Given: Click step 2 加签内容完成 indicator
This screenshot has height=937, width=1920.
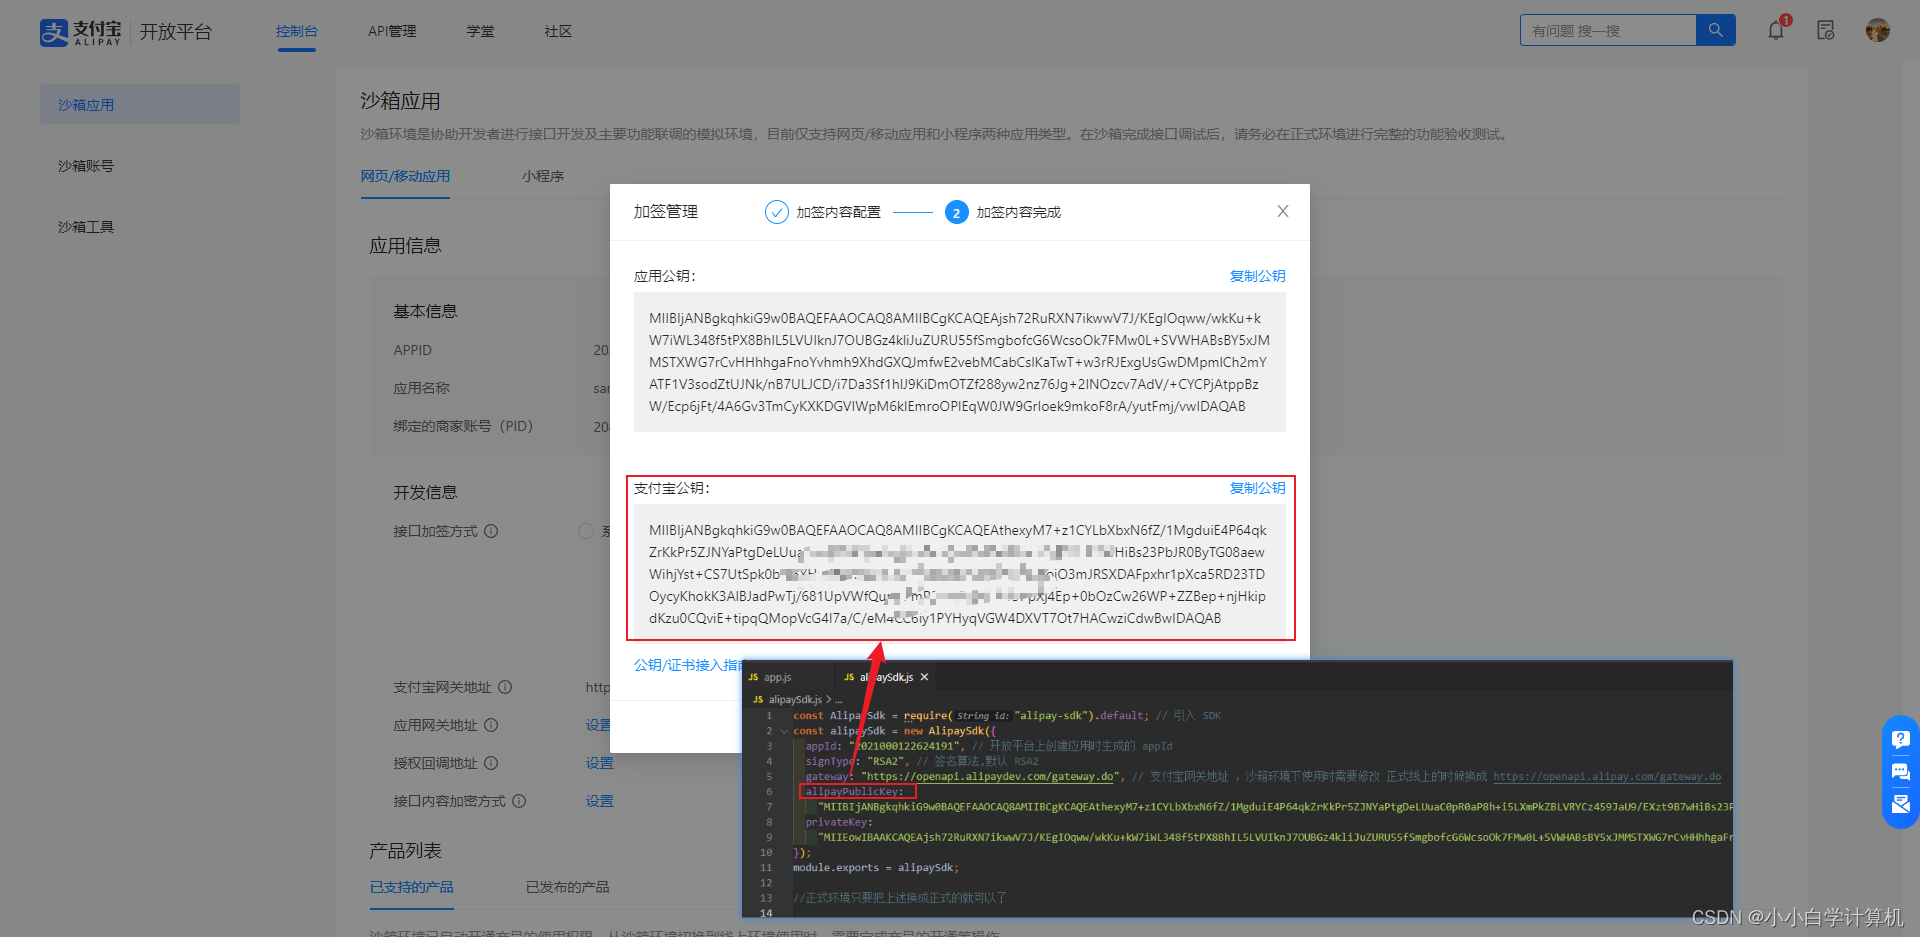Looking at the screenshot, I should [956, 212].
